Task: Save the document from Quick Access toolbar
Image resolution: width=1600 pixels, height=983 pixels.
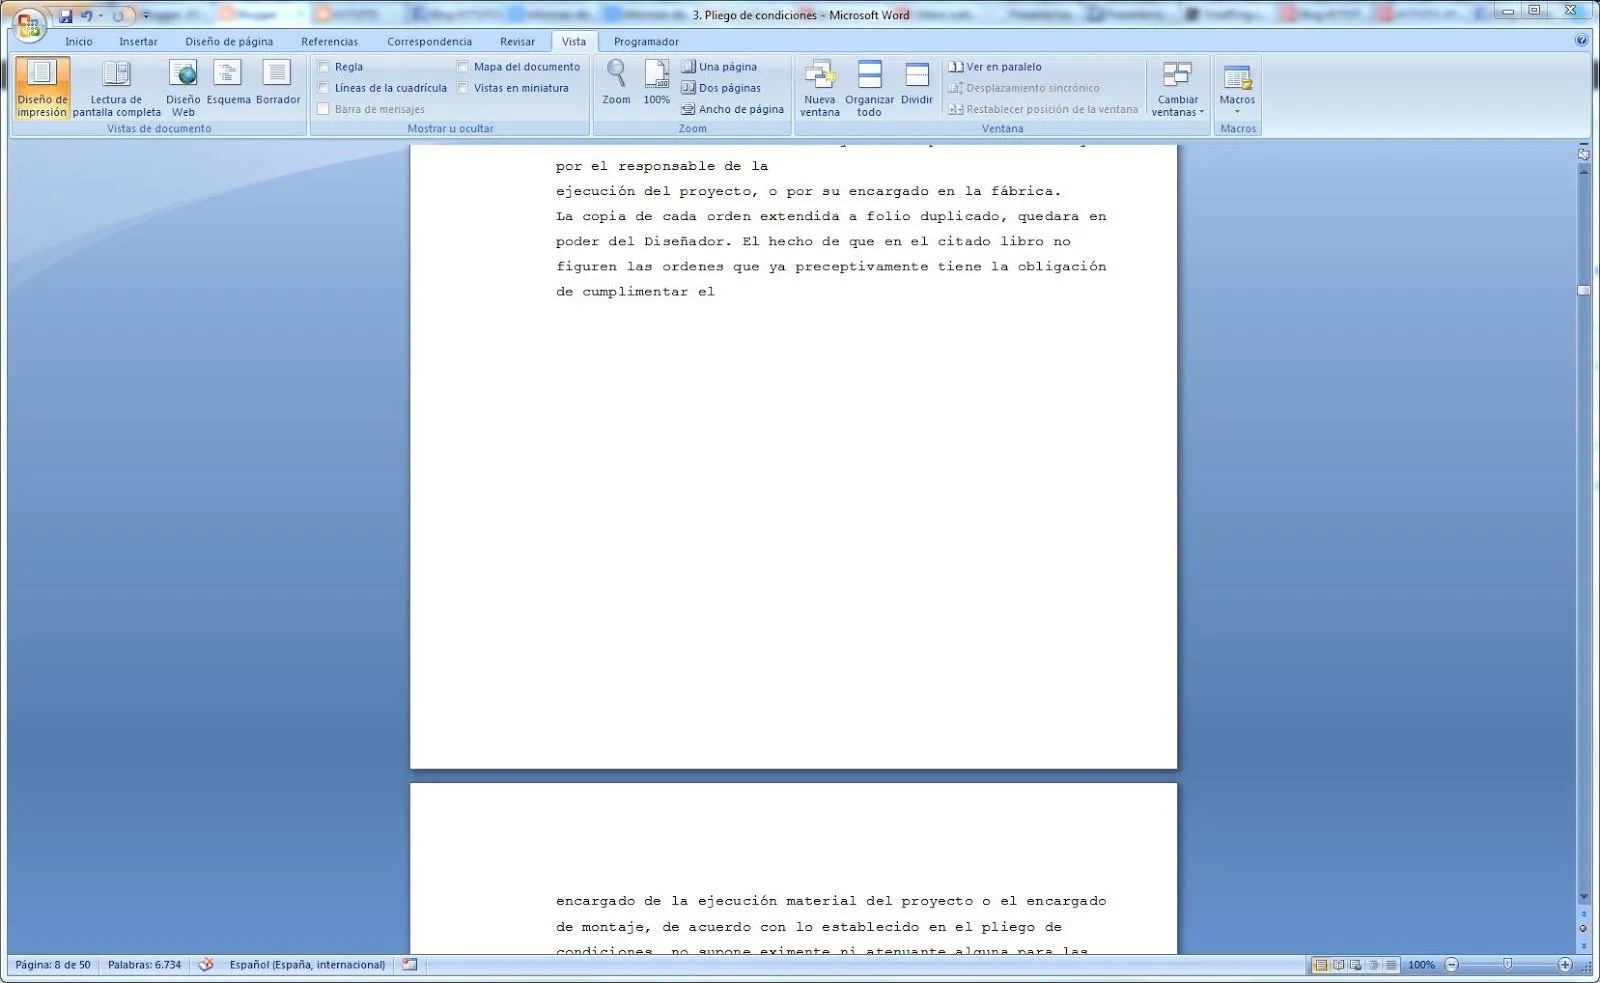Action: (65, 16)
